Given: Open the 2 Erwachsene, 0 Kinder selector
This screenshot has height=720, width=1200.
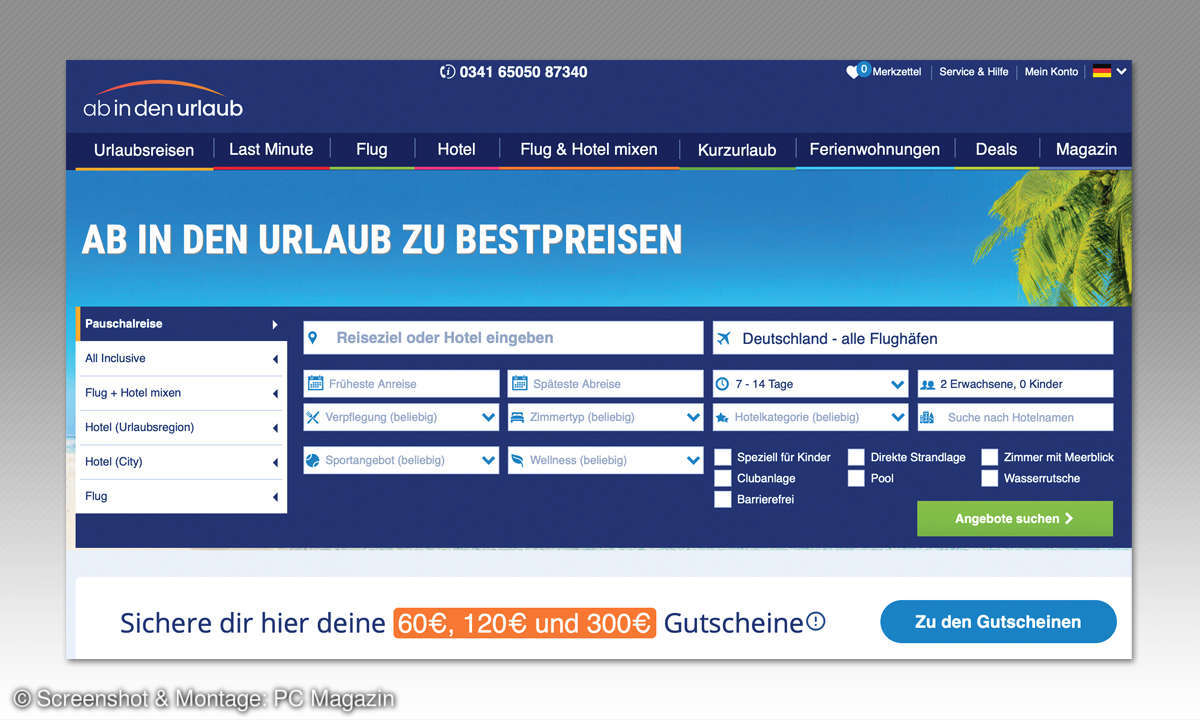Looking at the screenshot, I should coord(1015,384).
